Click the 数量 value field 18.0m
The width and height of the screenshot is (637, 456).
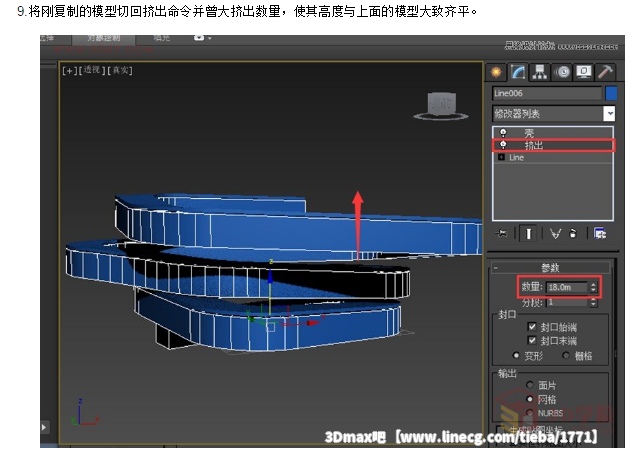pyautogui.click(x=567, y=287)
